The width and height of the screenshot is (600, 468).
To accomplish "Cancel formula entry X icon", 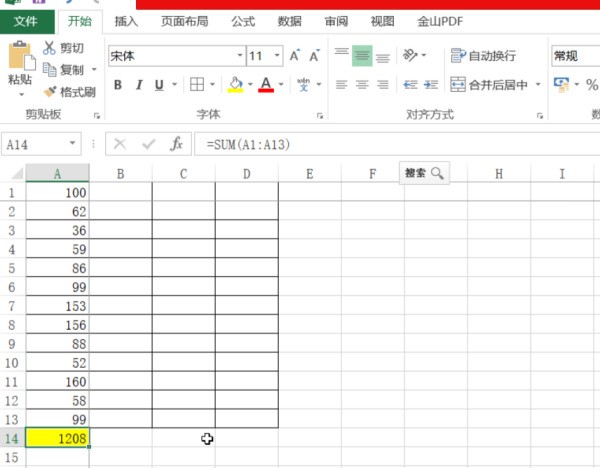I will [120, 144].
